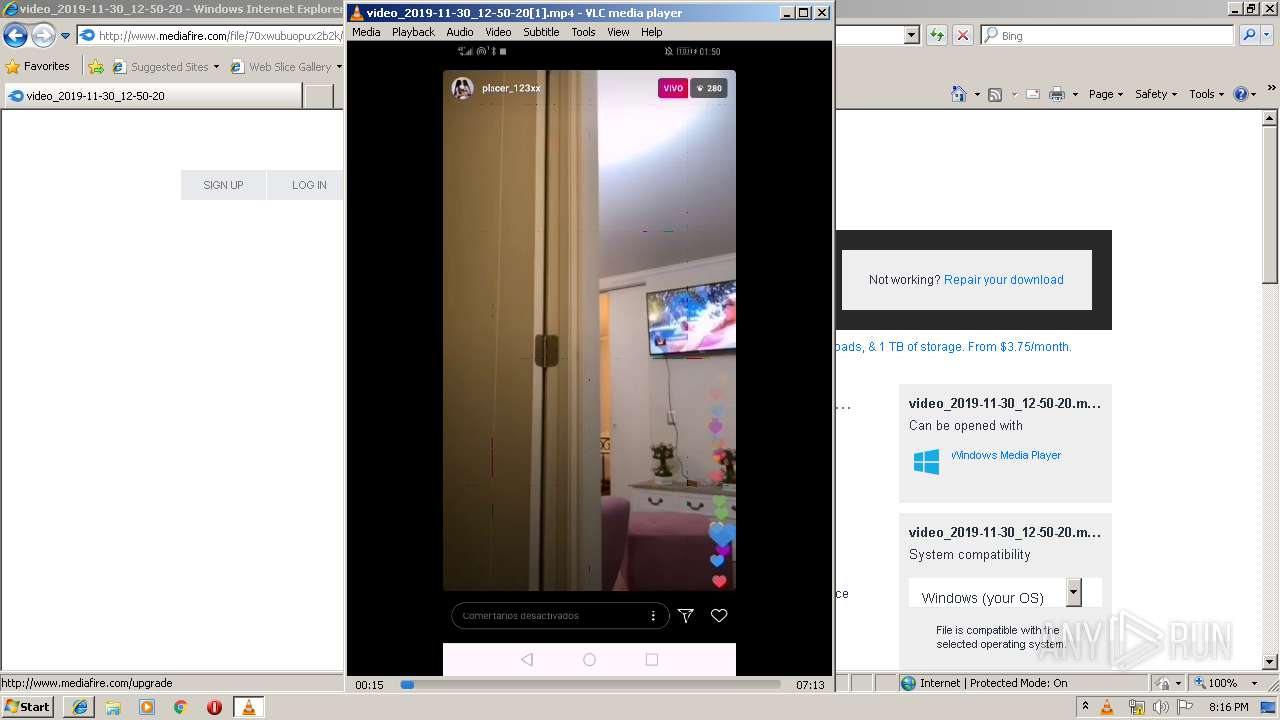Click the 8:16 PM system clock
The image size is (1280, 720).
pyautogui.click(x=1228, y=707)
